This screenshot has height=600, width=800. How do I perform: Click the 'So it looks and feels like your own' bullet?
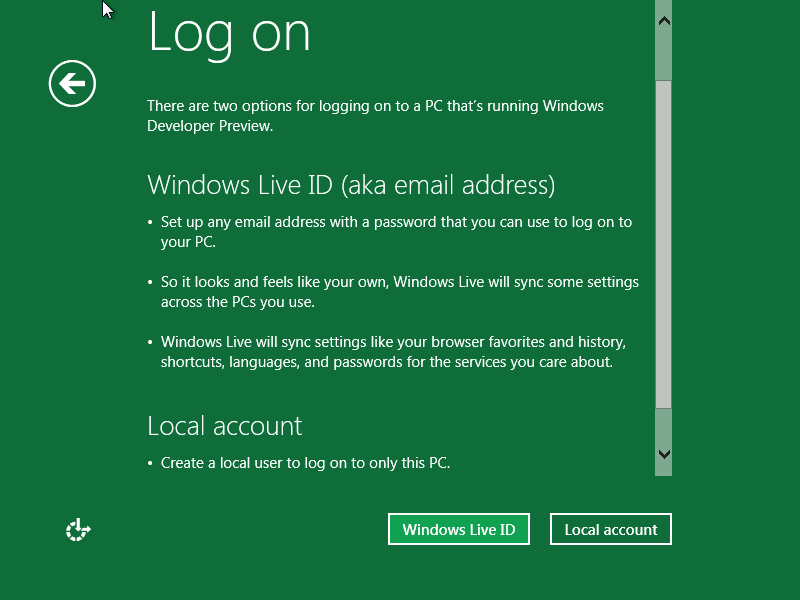399,292
